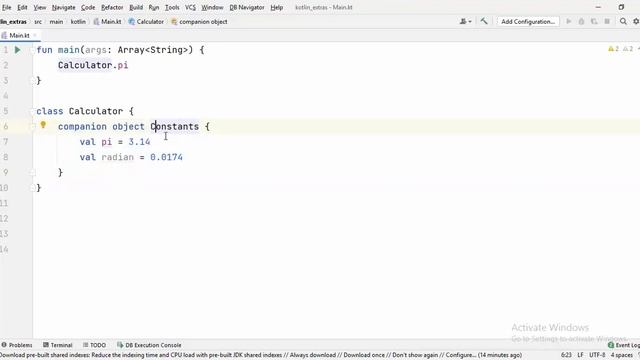Click the warnings indicator in editor corner

pos(620,49)
